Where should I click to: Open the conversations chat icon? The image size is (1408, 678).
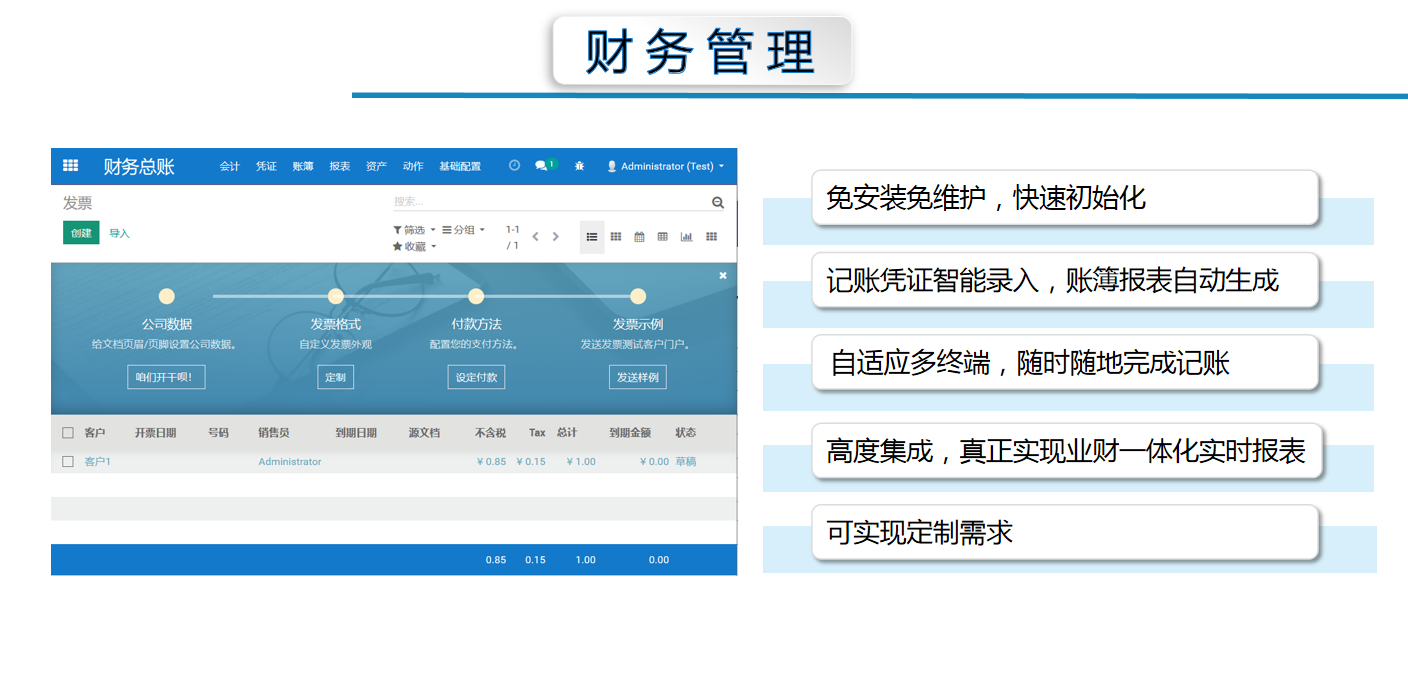point(541,166)
